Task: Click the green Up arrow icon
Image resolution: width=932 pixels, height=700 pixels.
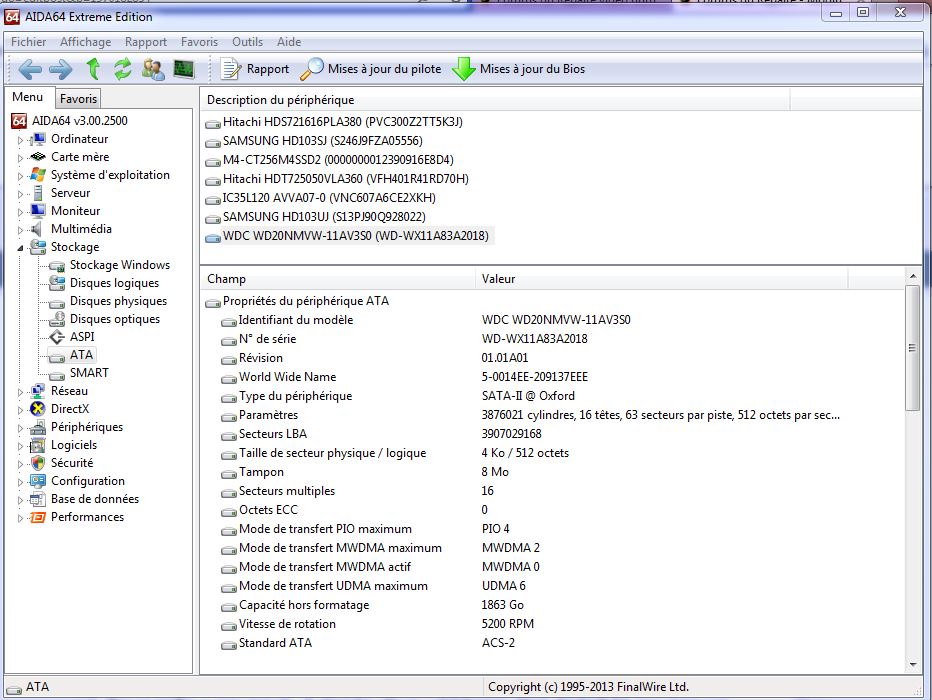Action: (93, 69)
